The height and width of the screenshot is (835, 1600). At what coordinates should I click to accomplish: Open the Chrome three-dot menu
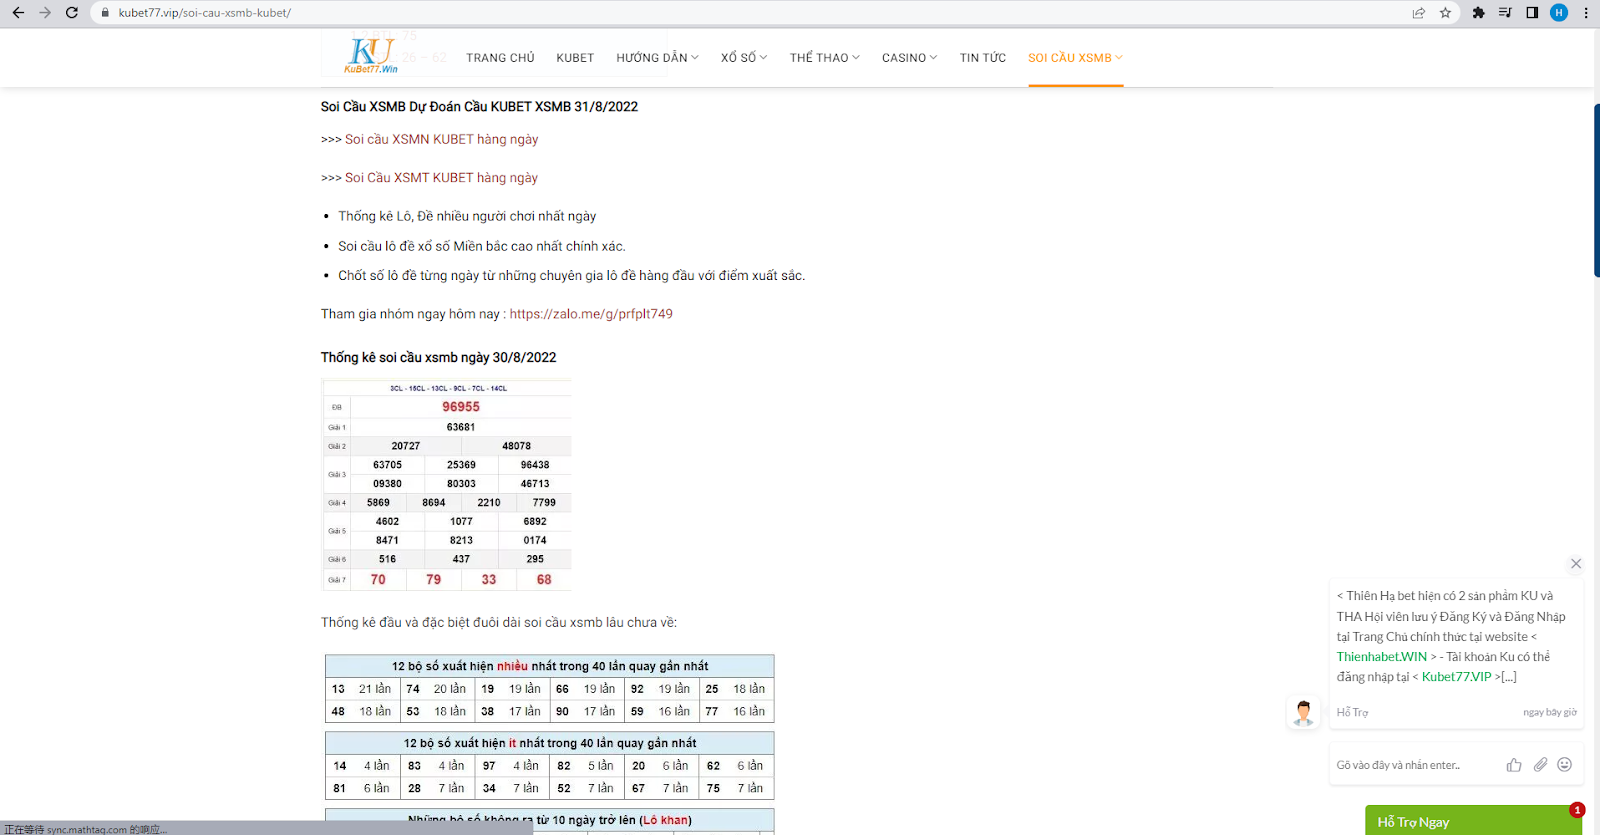[1586, 13]
